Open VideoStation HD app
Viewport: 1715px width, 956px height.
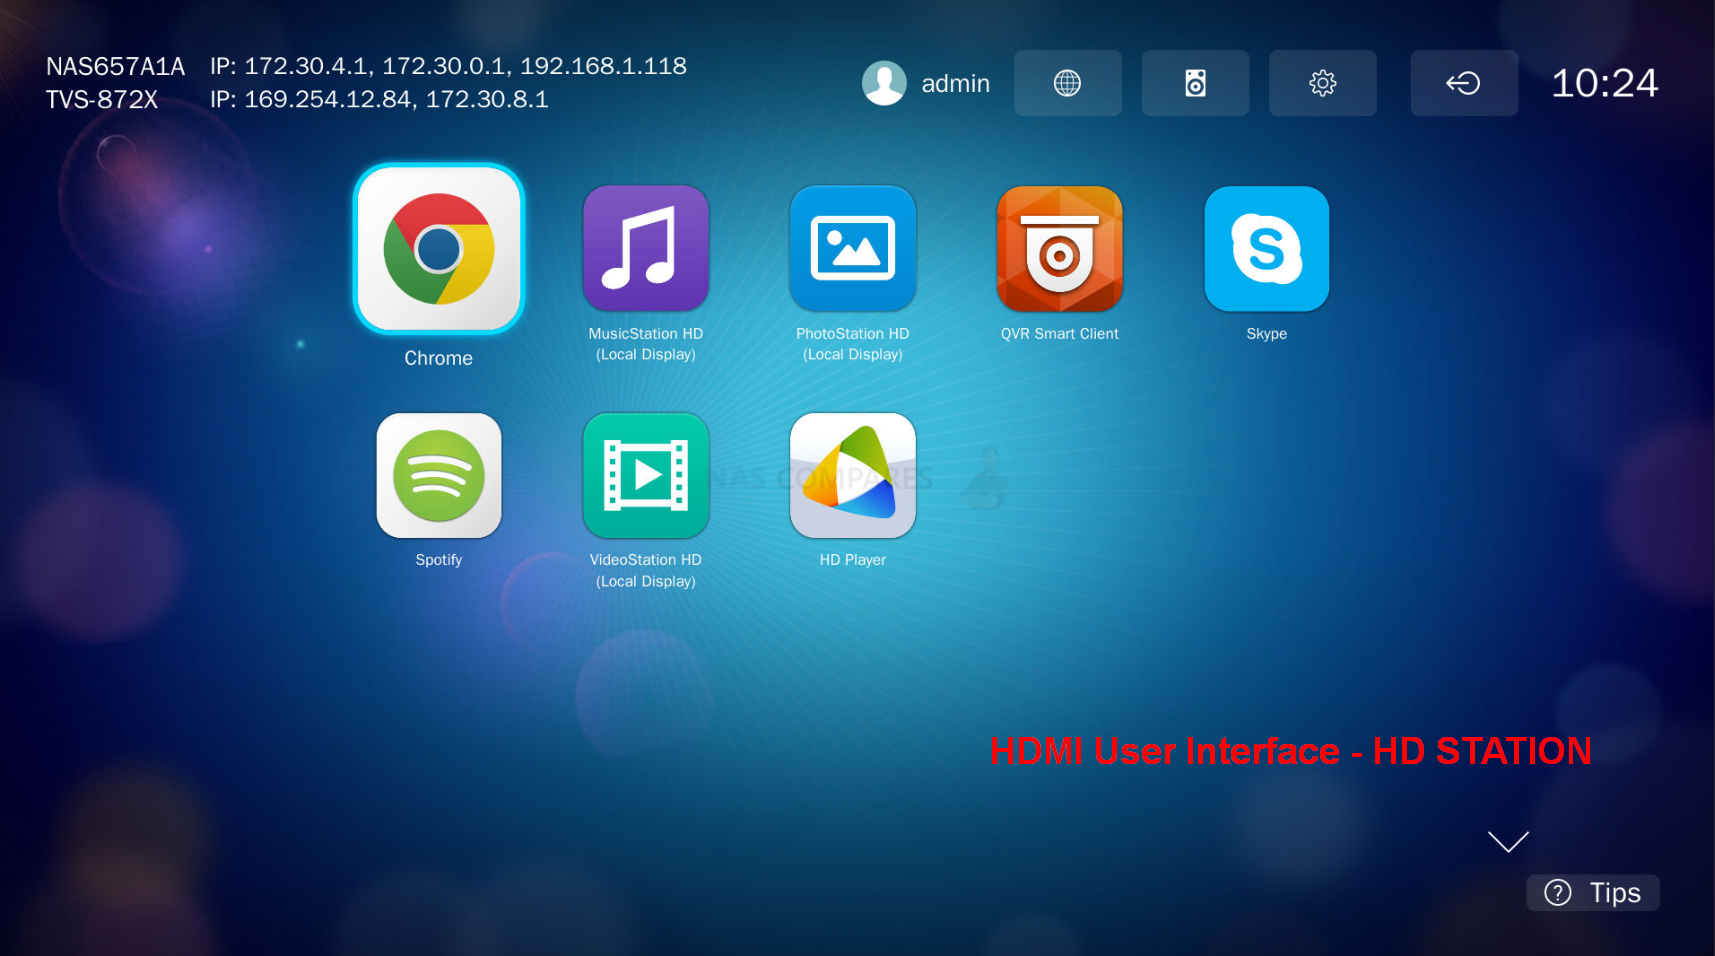(646, 475)
